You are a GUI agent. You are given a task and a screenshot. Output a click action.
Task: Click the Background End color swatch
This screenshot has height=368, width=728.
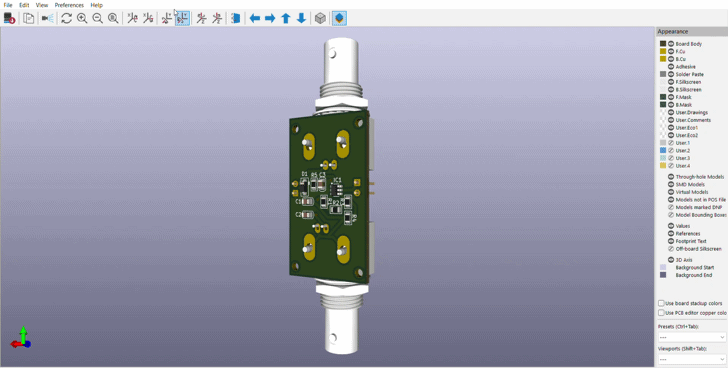tap(663, 275)
